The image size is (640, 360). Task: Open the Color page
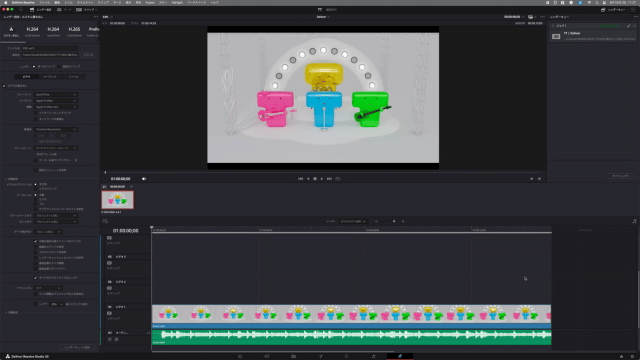click(347, 356)
